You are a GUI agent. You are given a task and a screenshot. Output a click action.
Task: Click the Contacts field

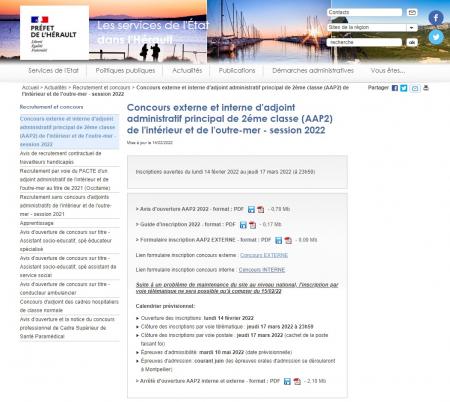pyautogui.click(x=364, y=12)
